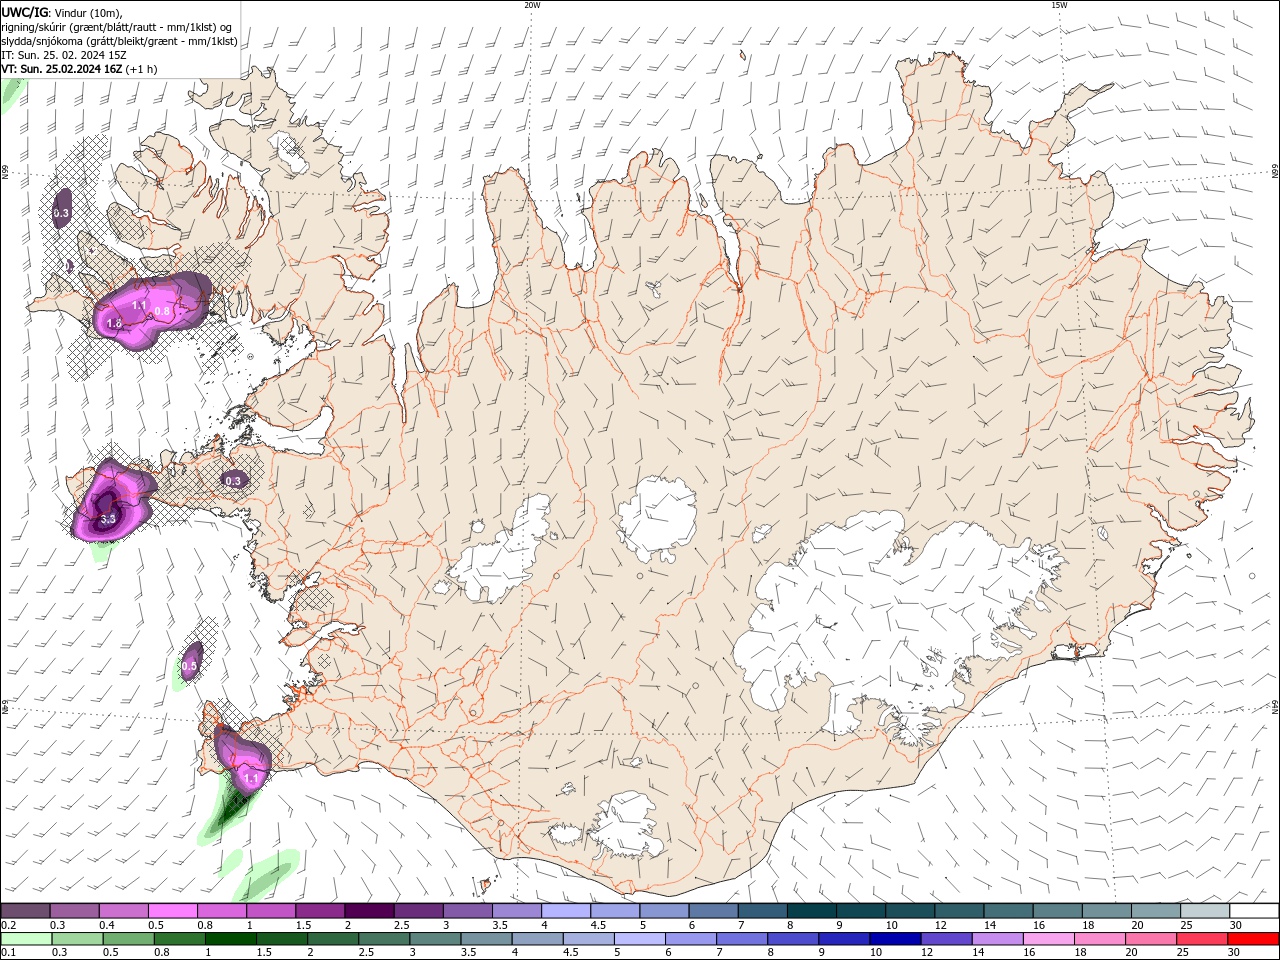
Task: Pick the light pink 16 swatch, bottom legend row
Action: [x=1047, y=939]
